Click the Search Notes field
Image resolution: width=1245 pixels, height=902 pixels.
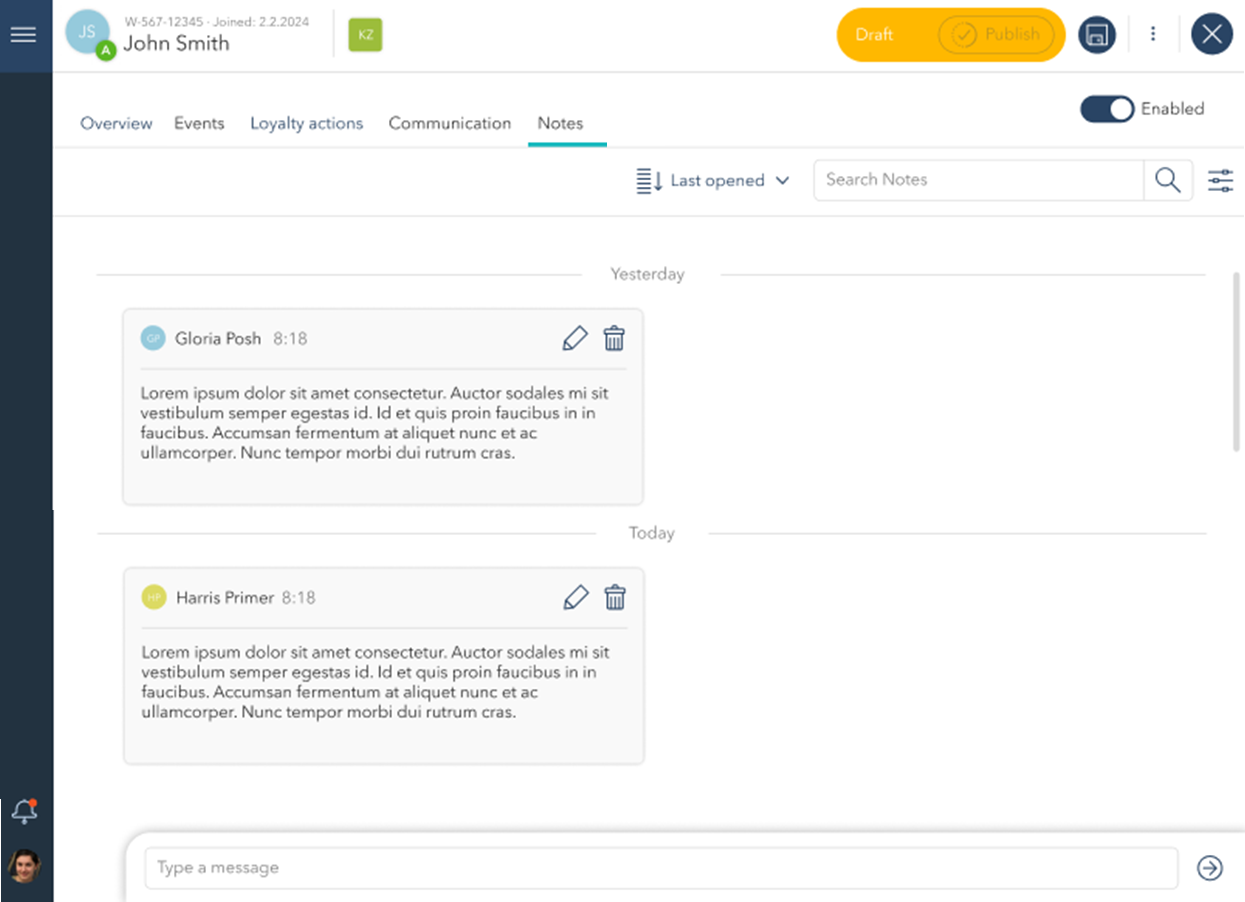coord(979,180)
